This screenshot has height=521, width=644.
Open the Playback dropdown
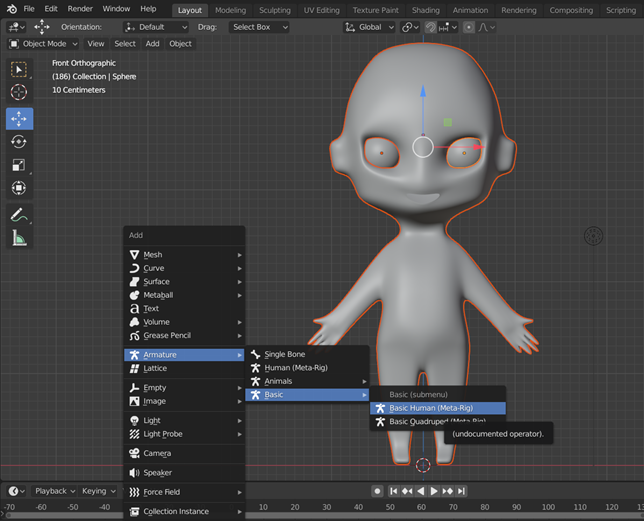(55, 491)
